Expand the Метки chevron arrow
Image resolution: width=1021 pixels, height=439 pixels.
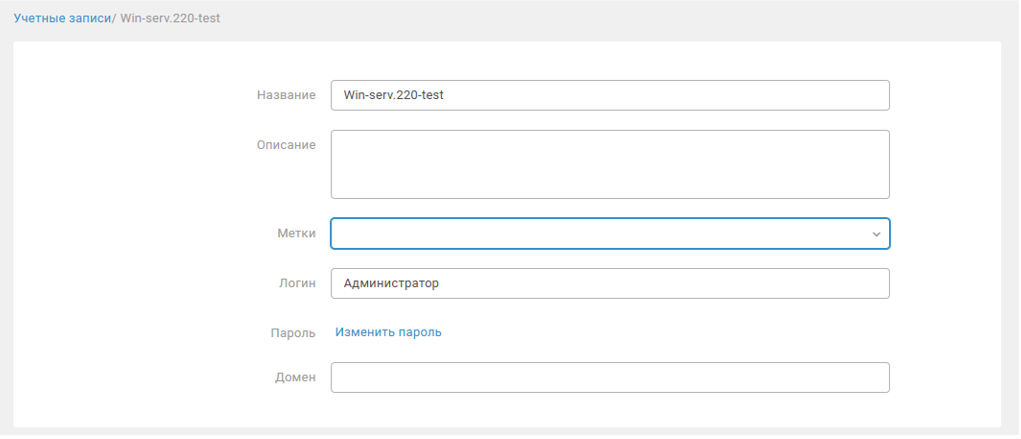coord(876,234)
